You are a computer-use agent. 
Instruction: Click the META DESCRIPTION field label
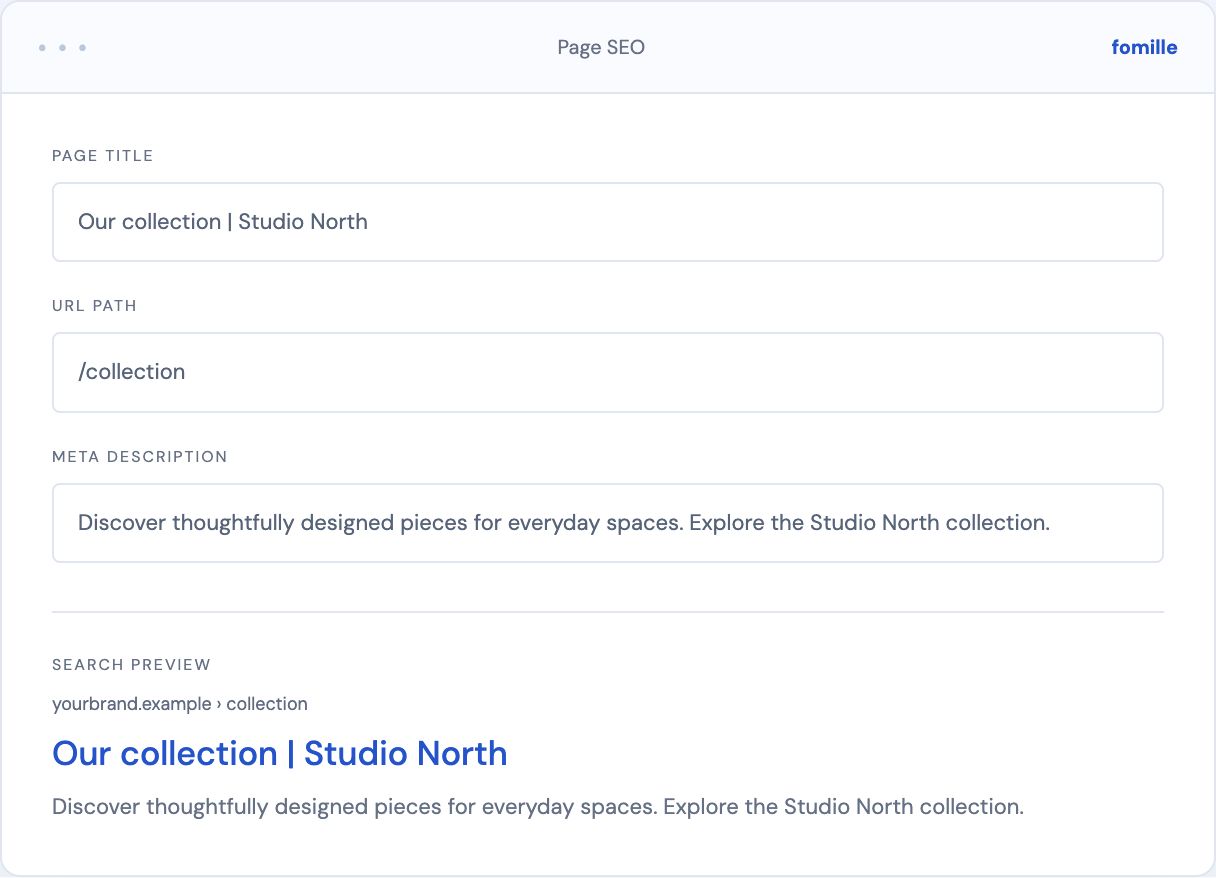point(140,457)
